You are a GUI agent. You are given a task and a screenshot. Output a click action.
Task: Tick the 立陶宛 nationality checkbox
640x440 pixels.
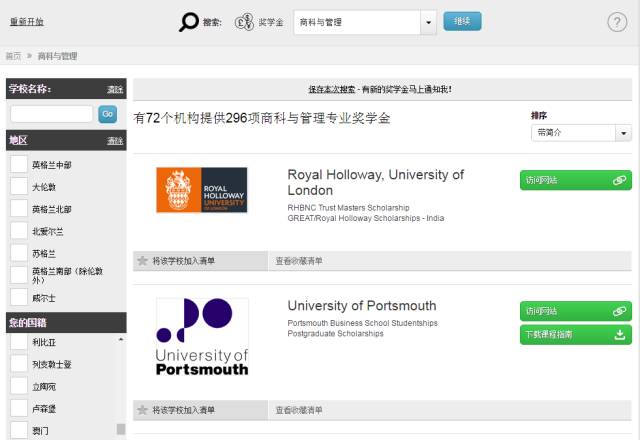tap(19, 386)
